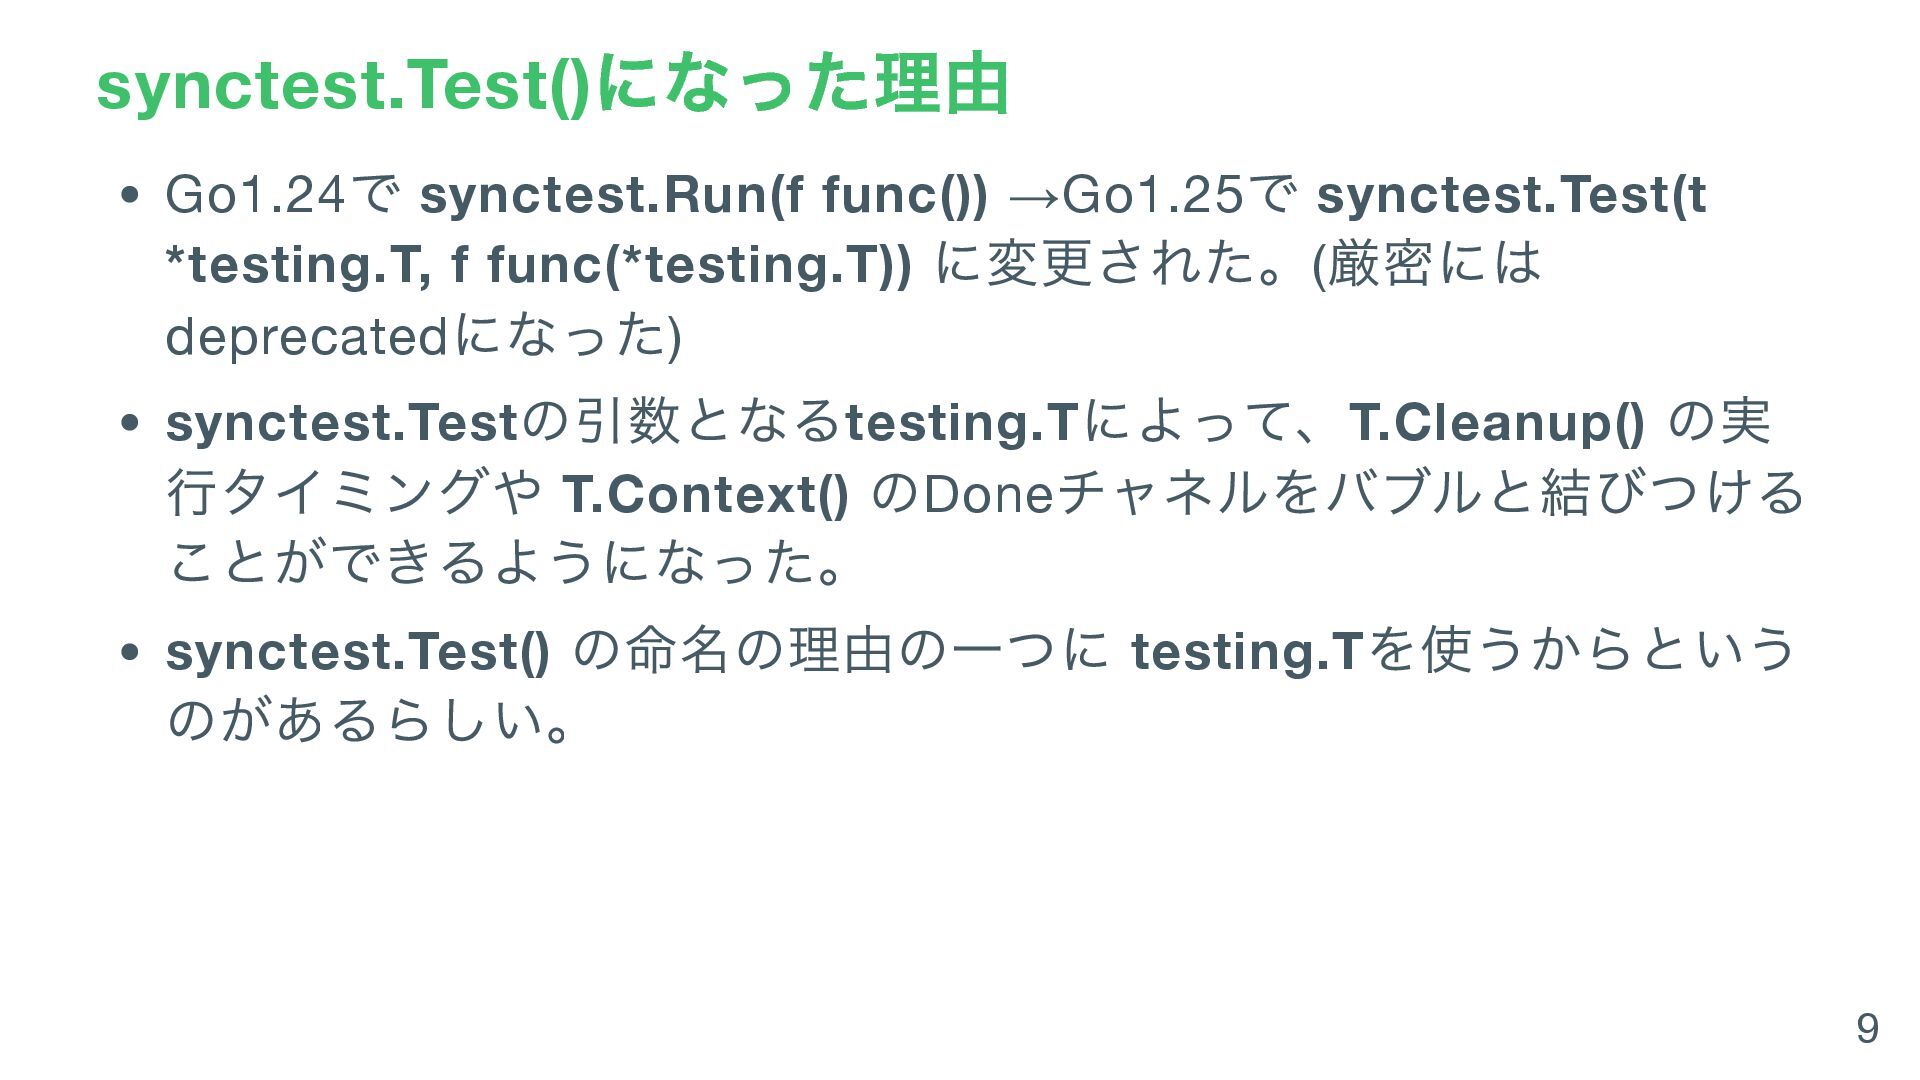Click the slide title synctest.Test()になった理由

[x=552, y=86]
